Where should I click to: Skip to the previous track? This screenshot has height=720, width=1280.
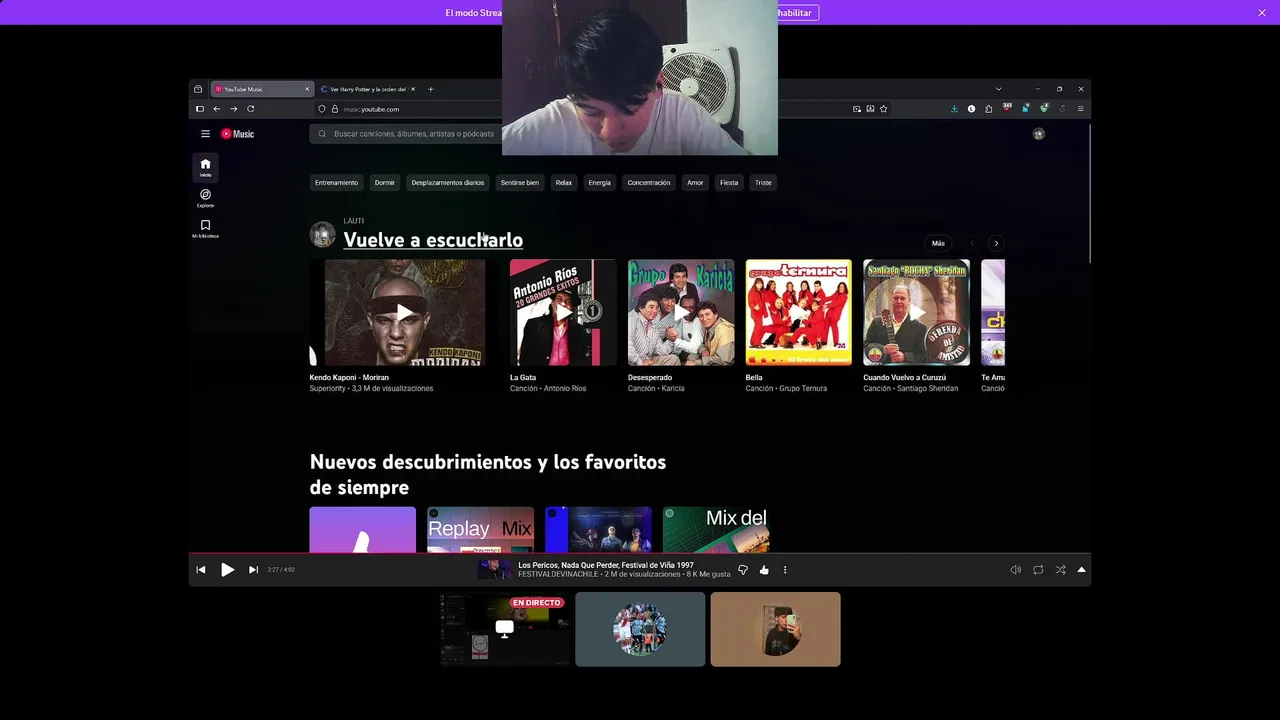pos(201,570)
